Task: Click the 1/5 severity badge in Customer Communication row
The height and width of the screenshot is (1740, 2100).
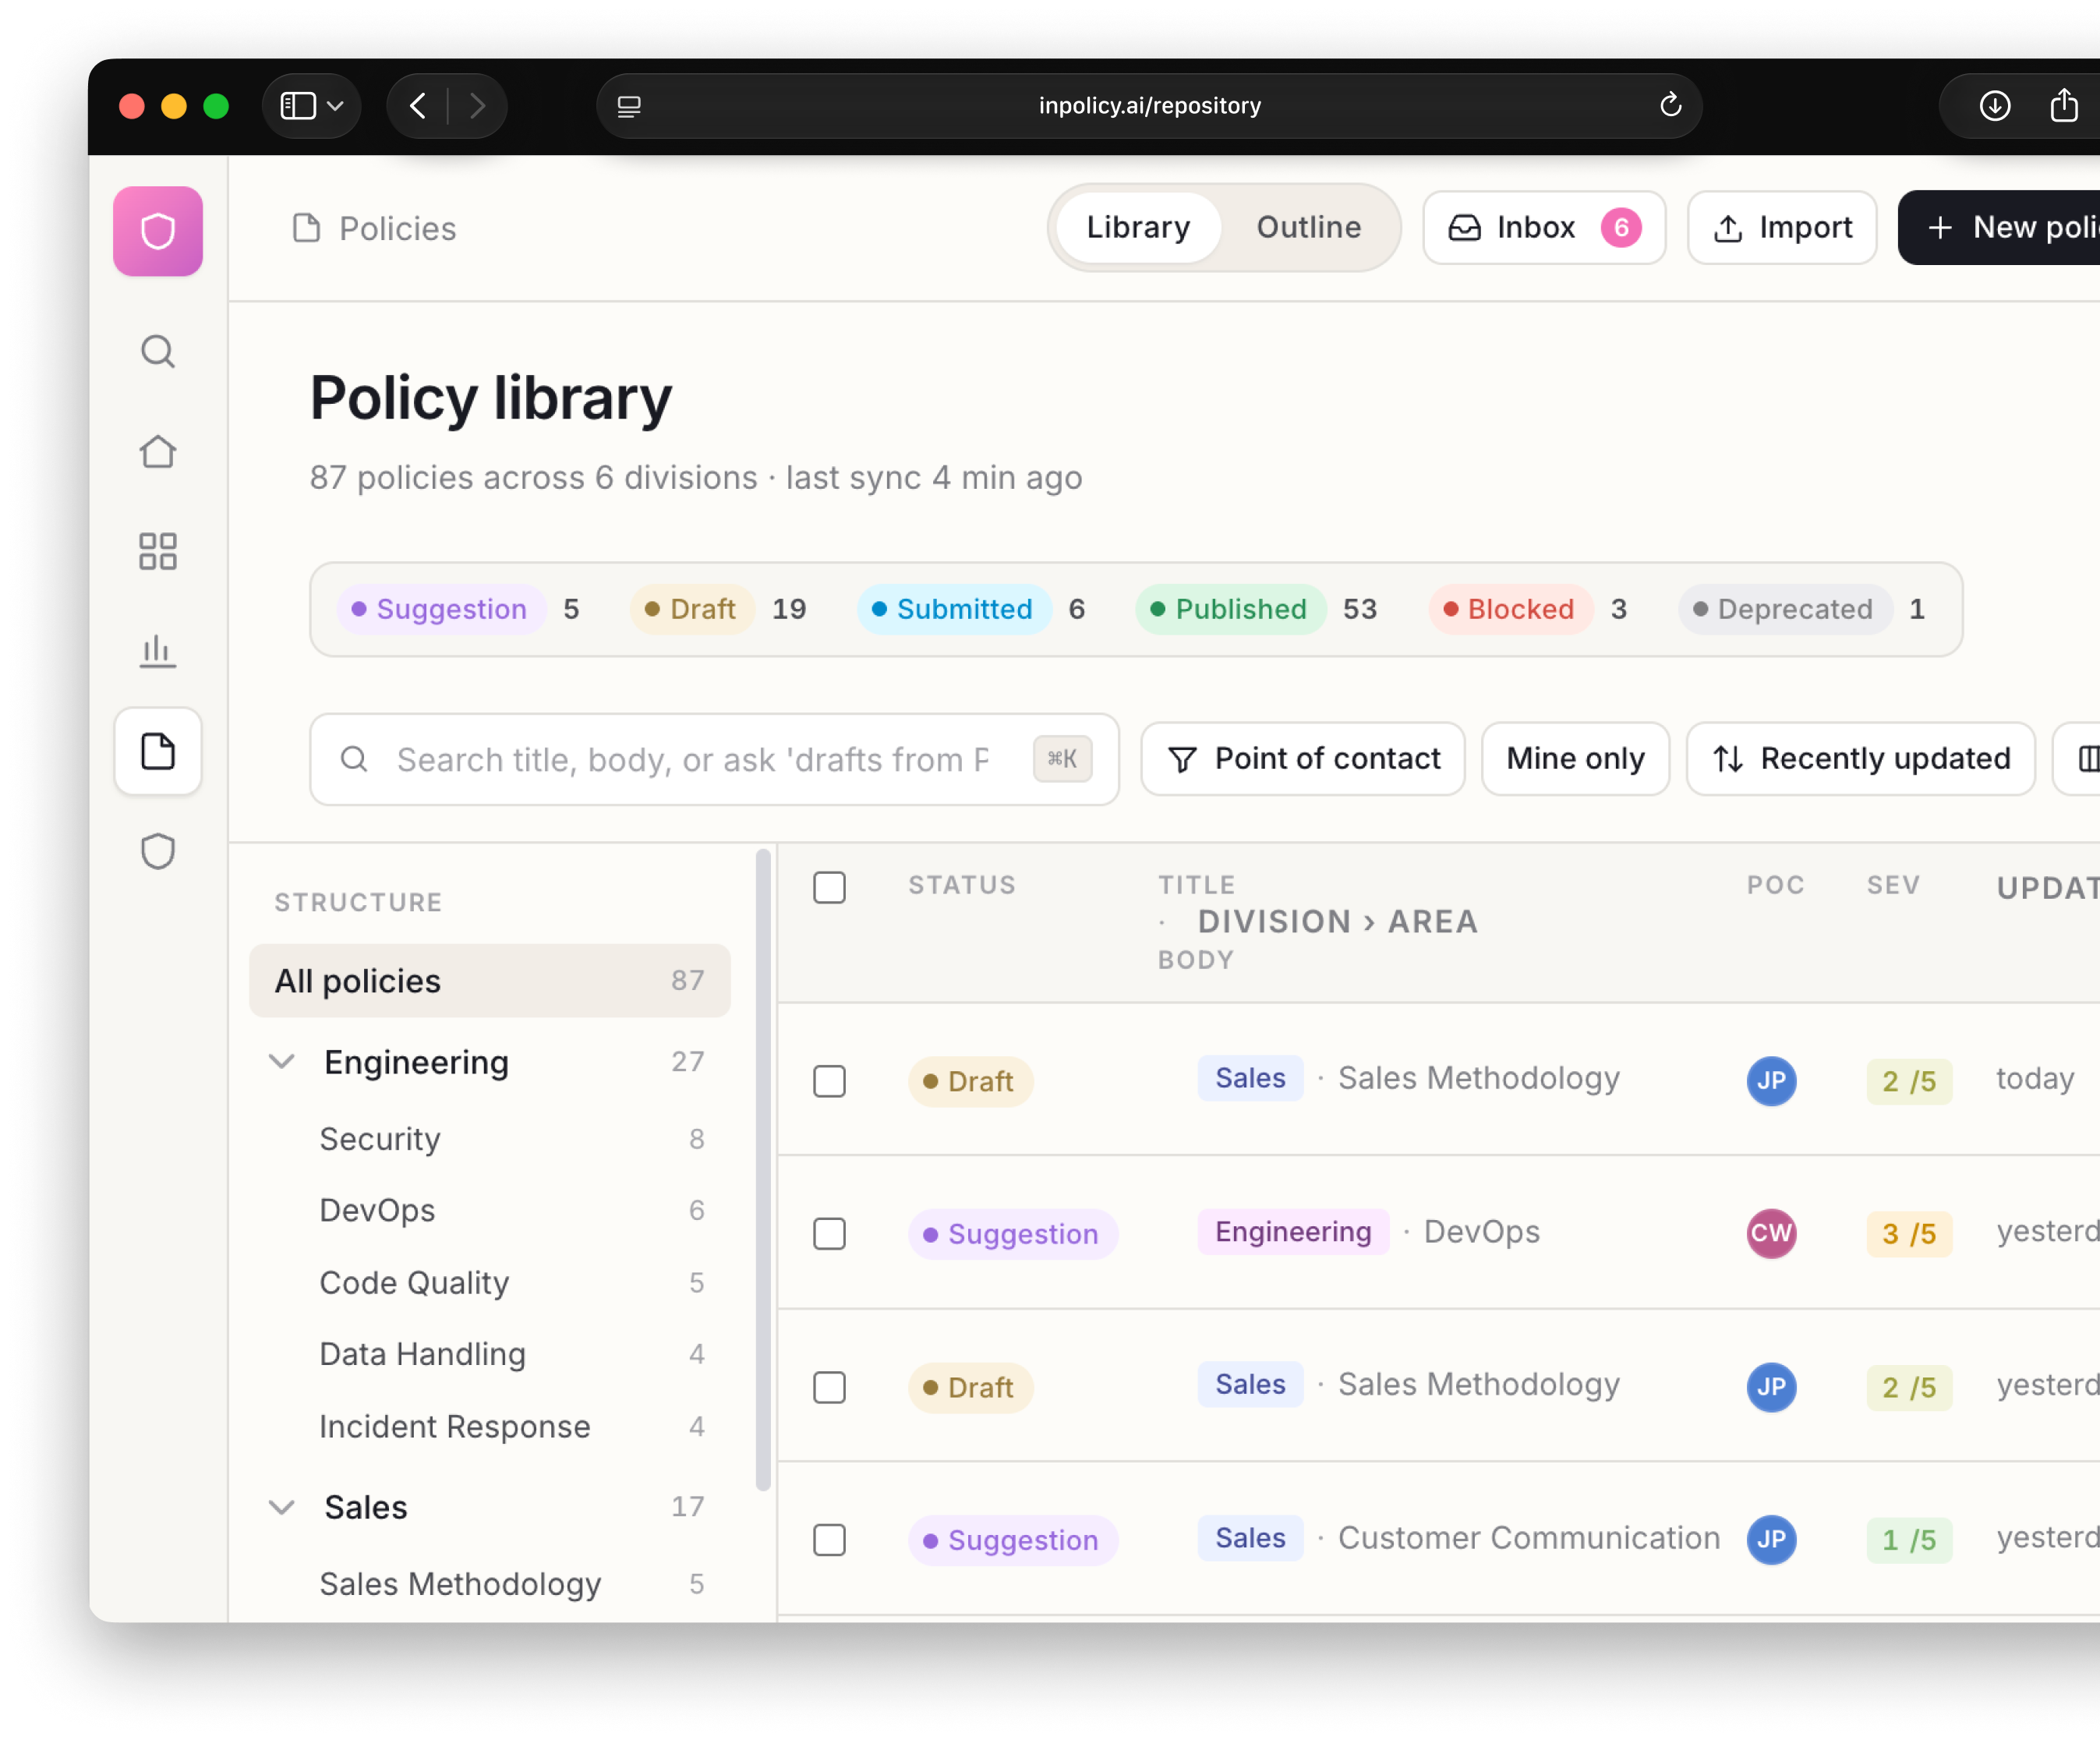Action: (1908, 1540)
